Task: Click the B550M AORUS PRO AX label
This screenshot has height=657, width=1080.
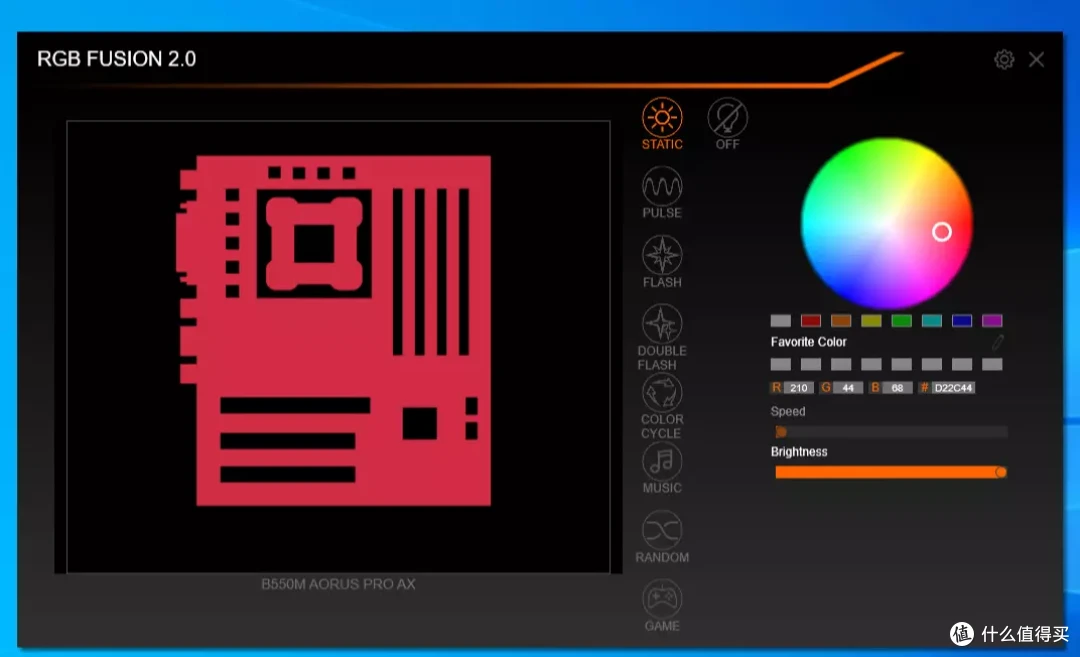Action: tap(338, 584)
